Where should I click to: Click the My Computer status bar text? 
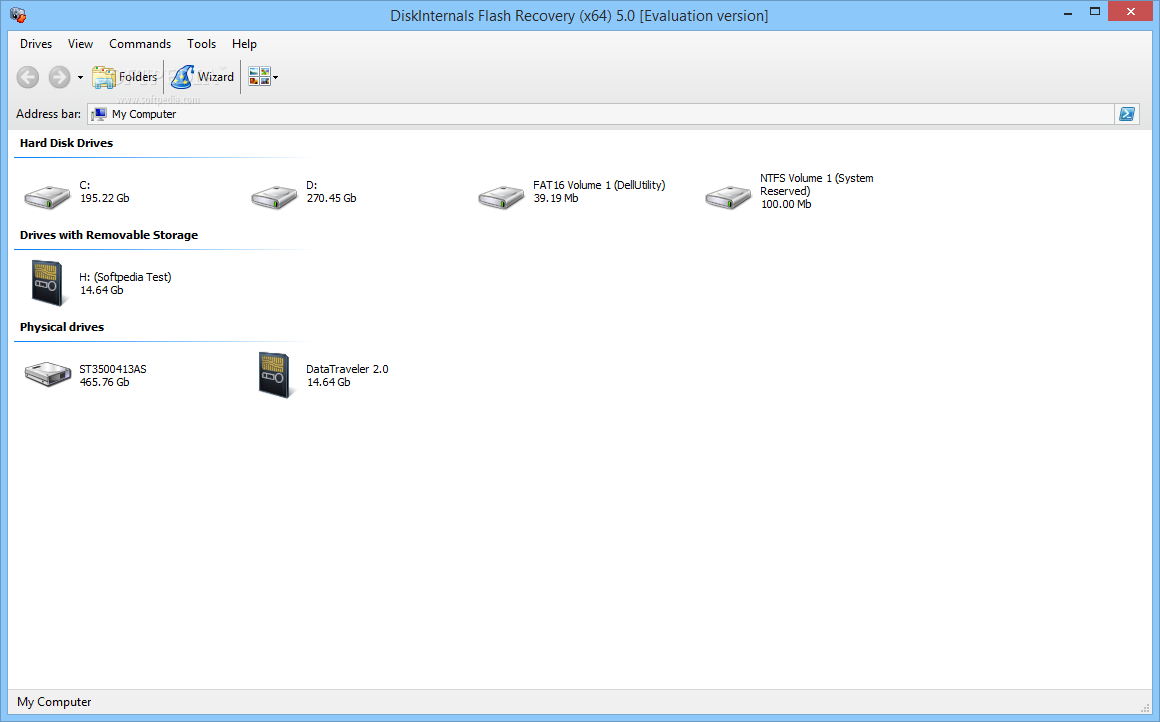coord(54,702)
